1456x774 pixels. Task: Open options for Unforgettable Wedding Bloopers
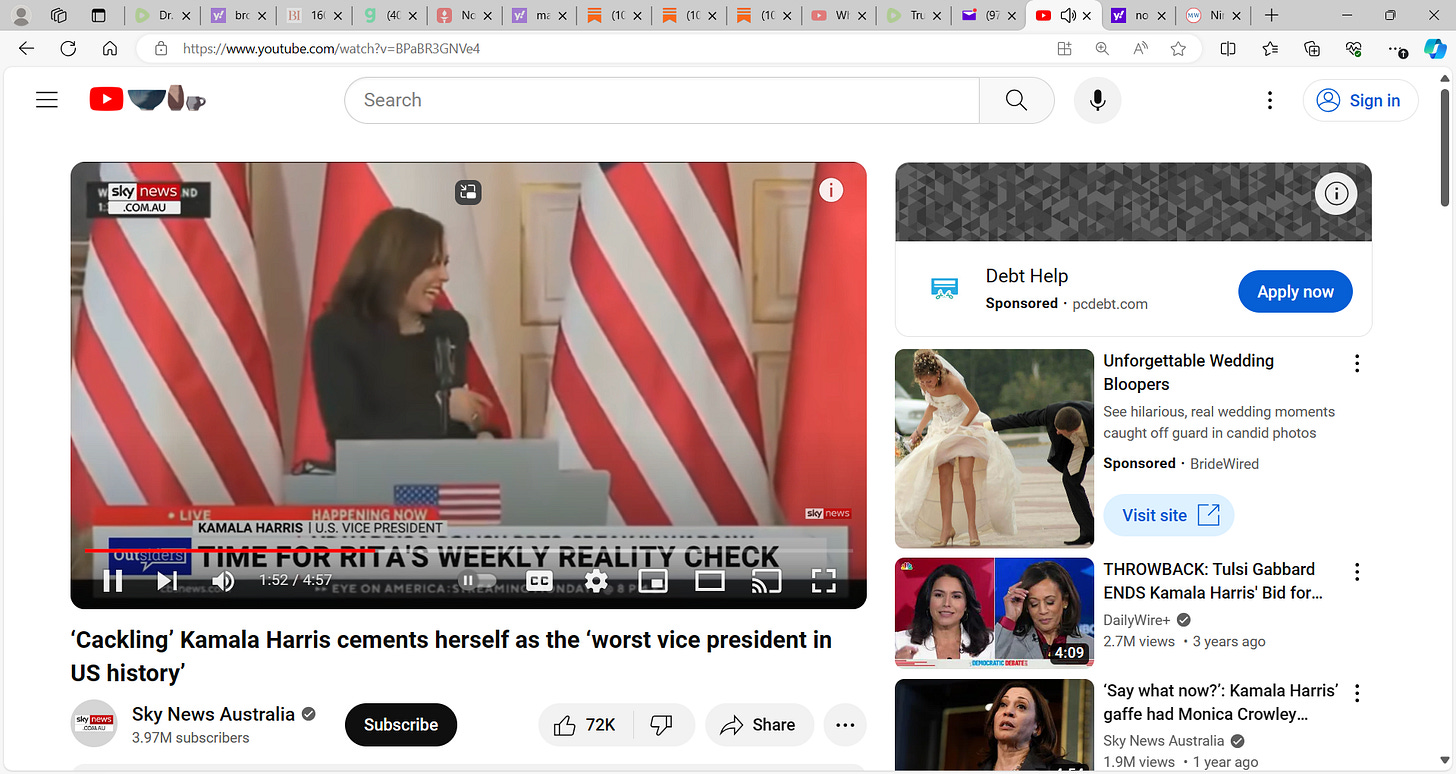point(1357,363)
